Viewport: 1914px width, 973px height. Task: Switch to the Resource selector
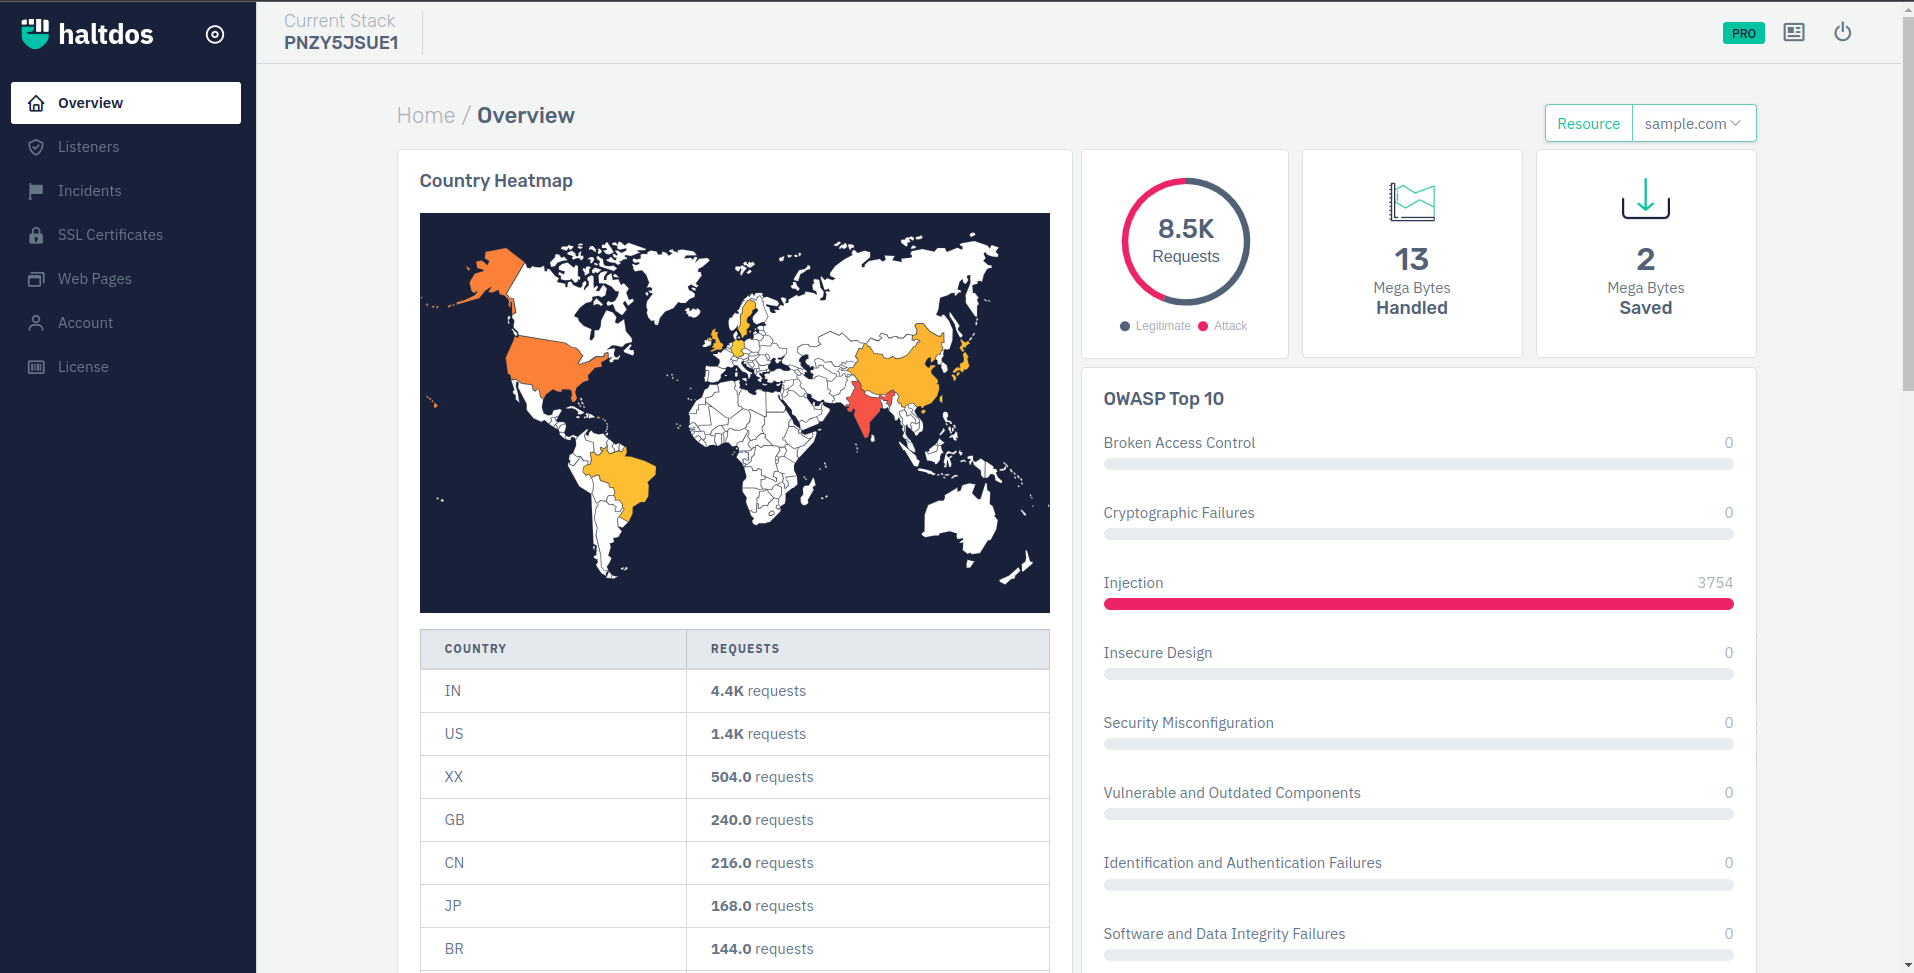1588,123
